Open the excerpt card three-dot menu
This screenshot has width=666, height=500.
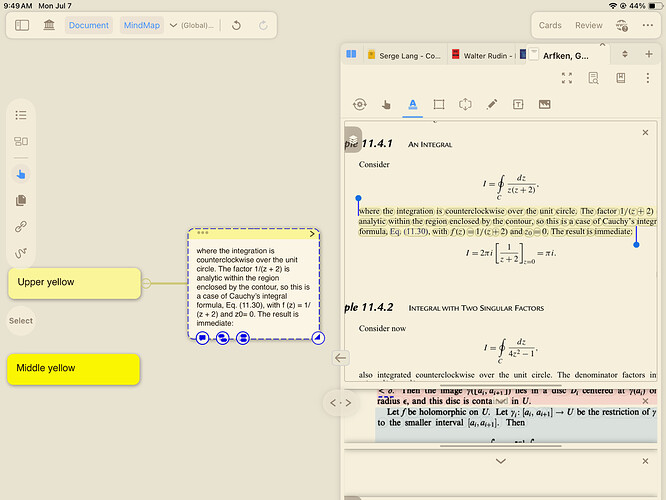[x=203, y=233]
